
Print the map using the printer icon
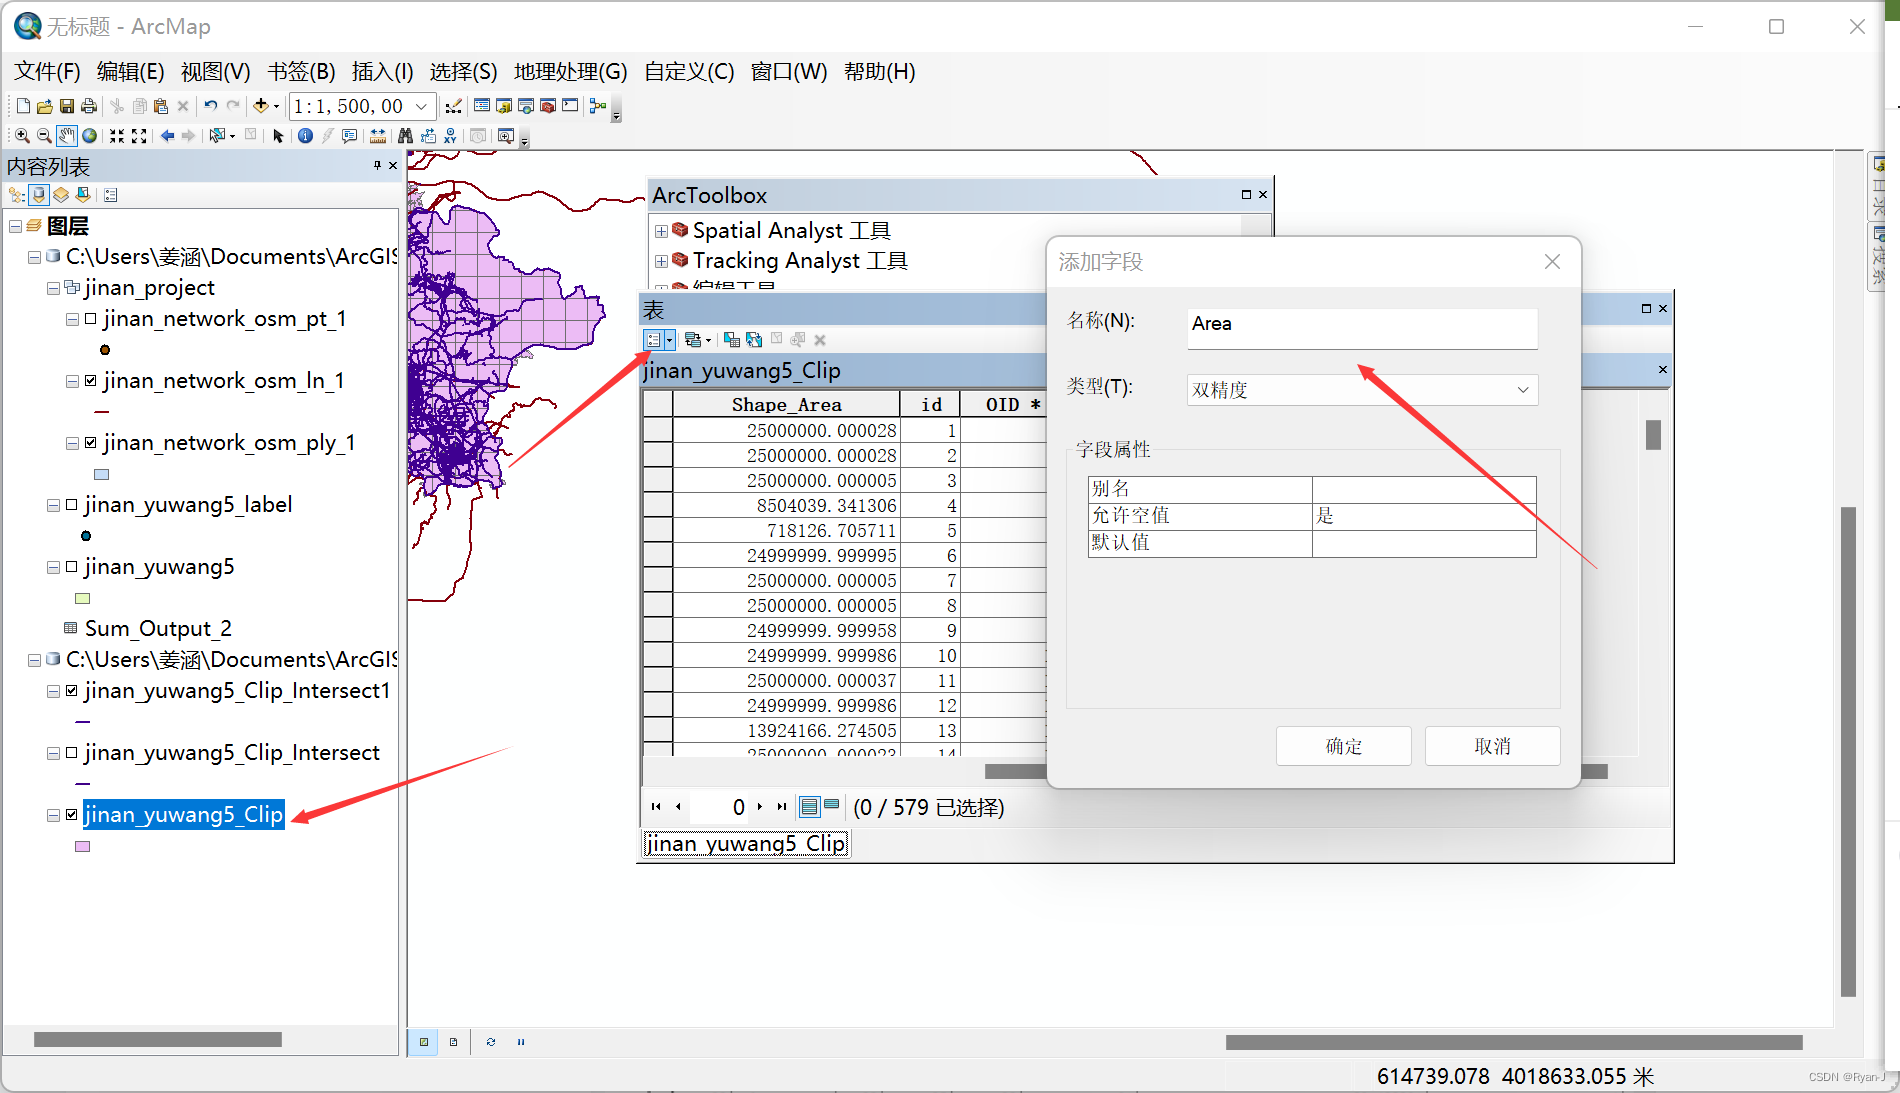[89, 106]
